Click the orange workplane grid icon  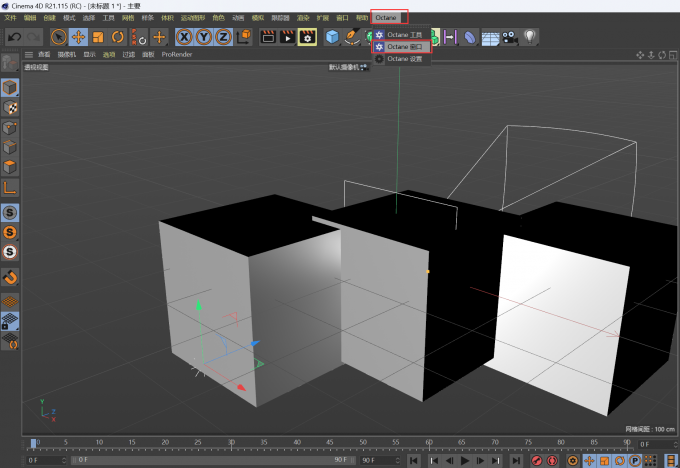click(x=10, y=301)
